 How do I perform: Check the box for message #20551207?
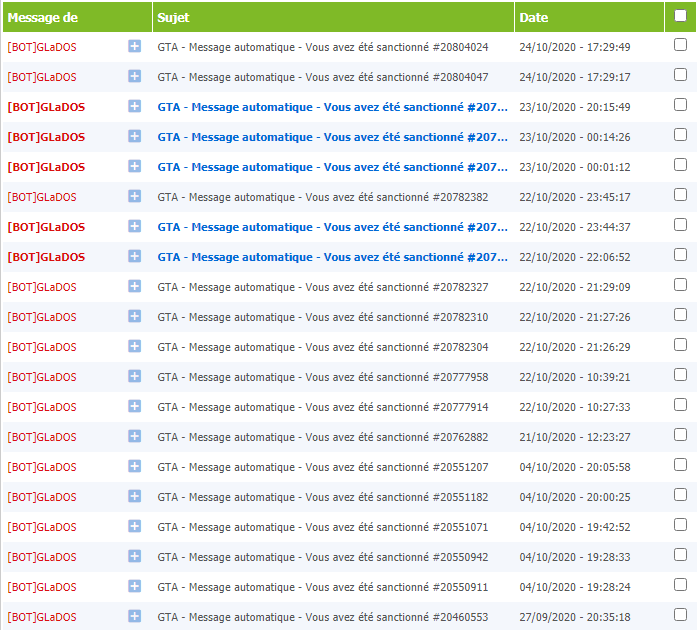[680, 465]
